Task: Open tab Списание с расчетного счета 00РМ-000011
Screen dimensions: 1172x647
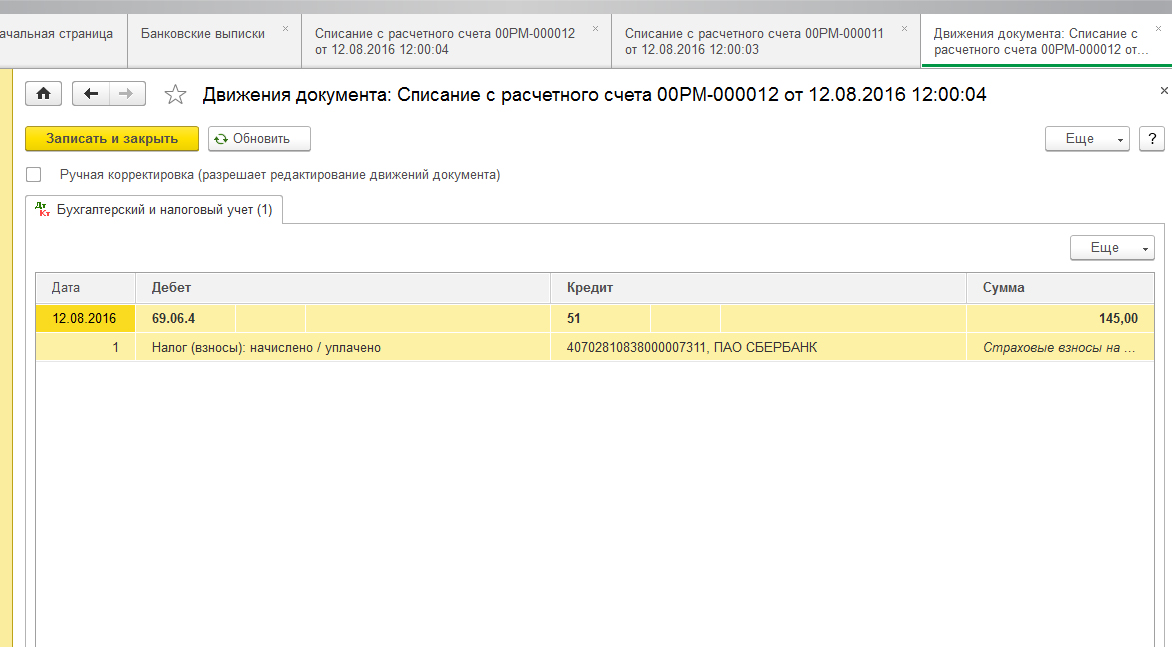Action: coord(754,41)
